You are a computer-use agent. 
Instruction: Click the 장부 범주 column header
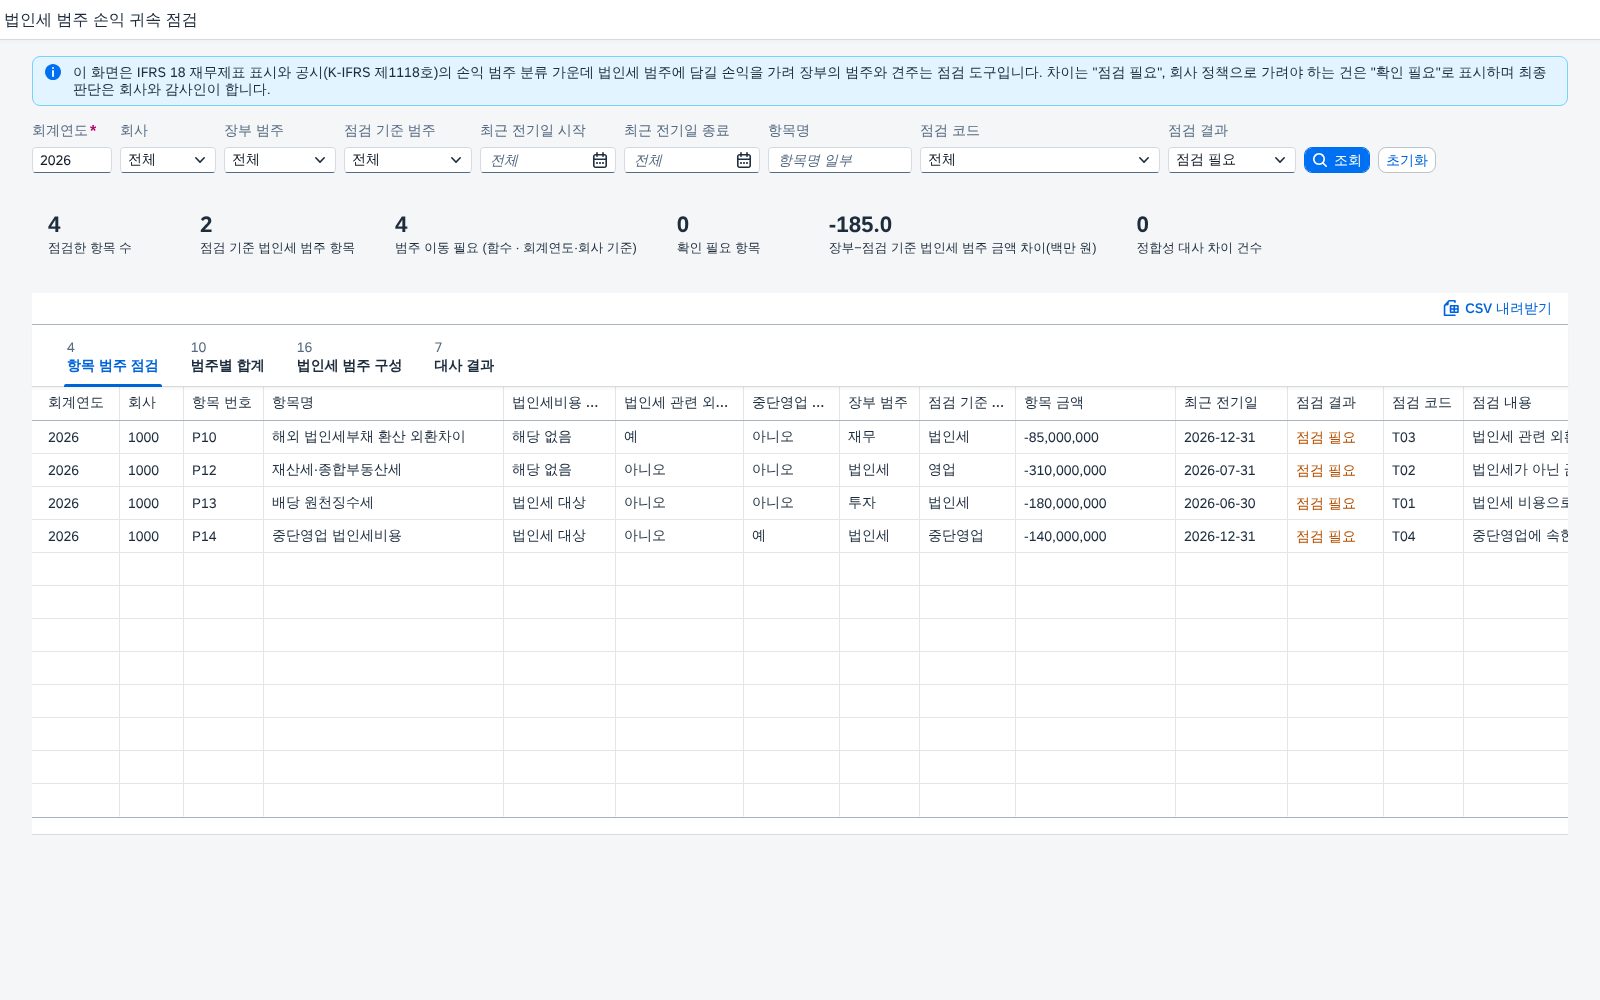879,403
